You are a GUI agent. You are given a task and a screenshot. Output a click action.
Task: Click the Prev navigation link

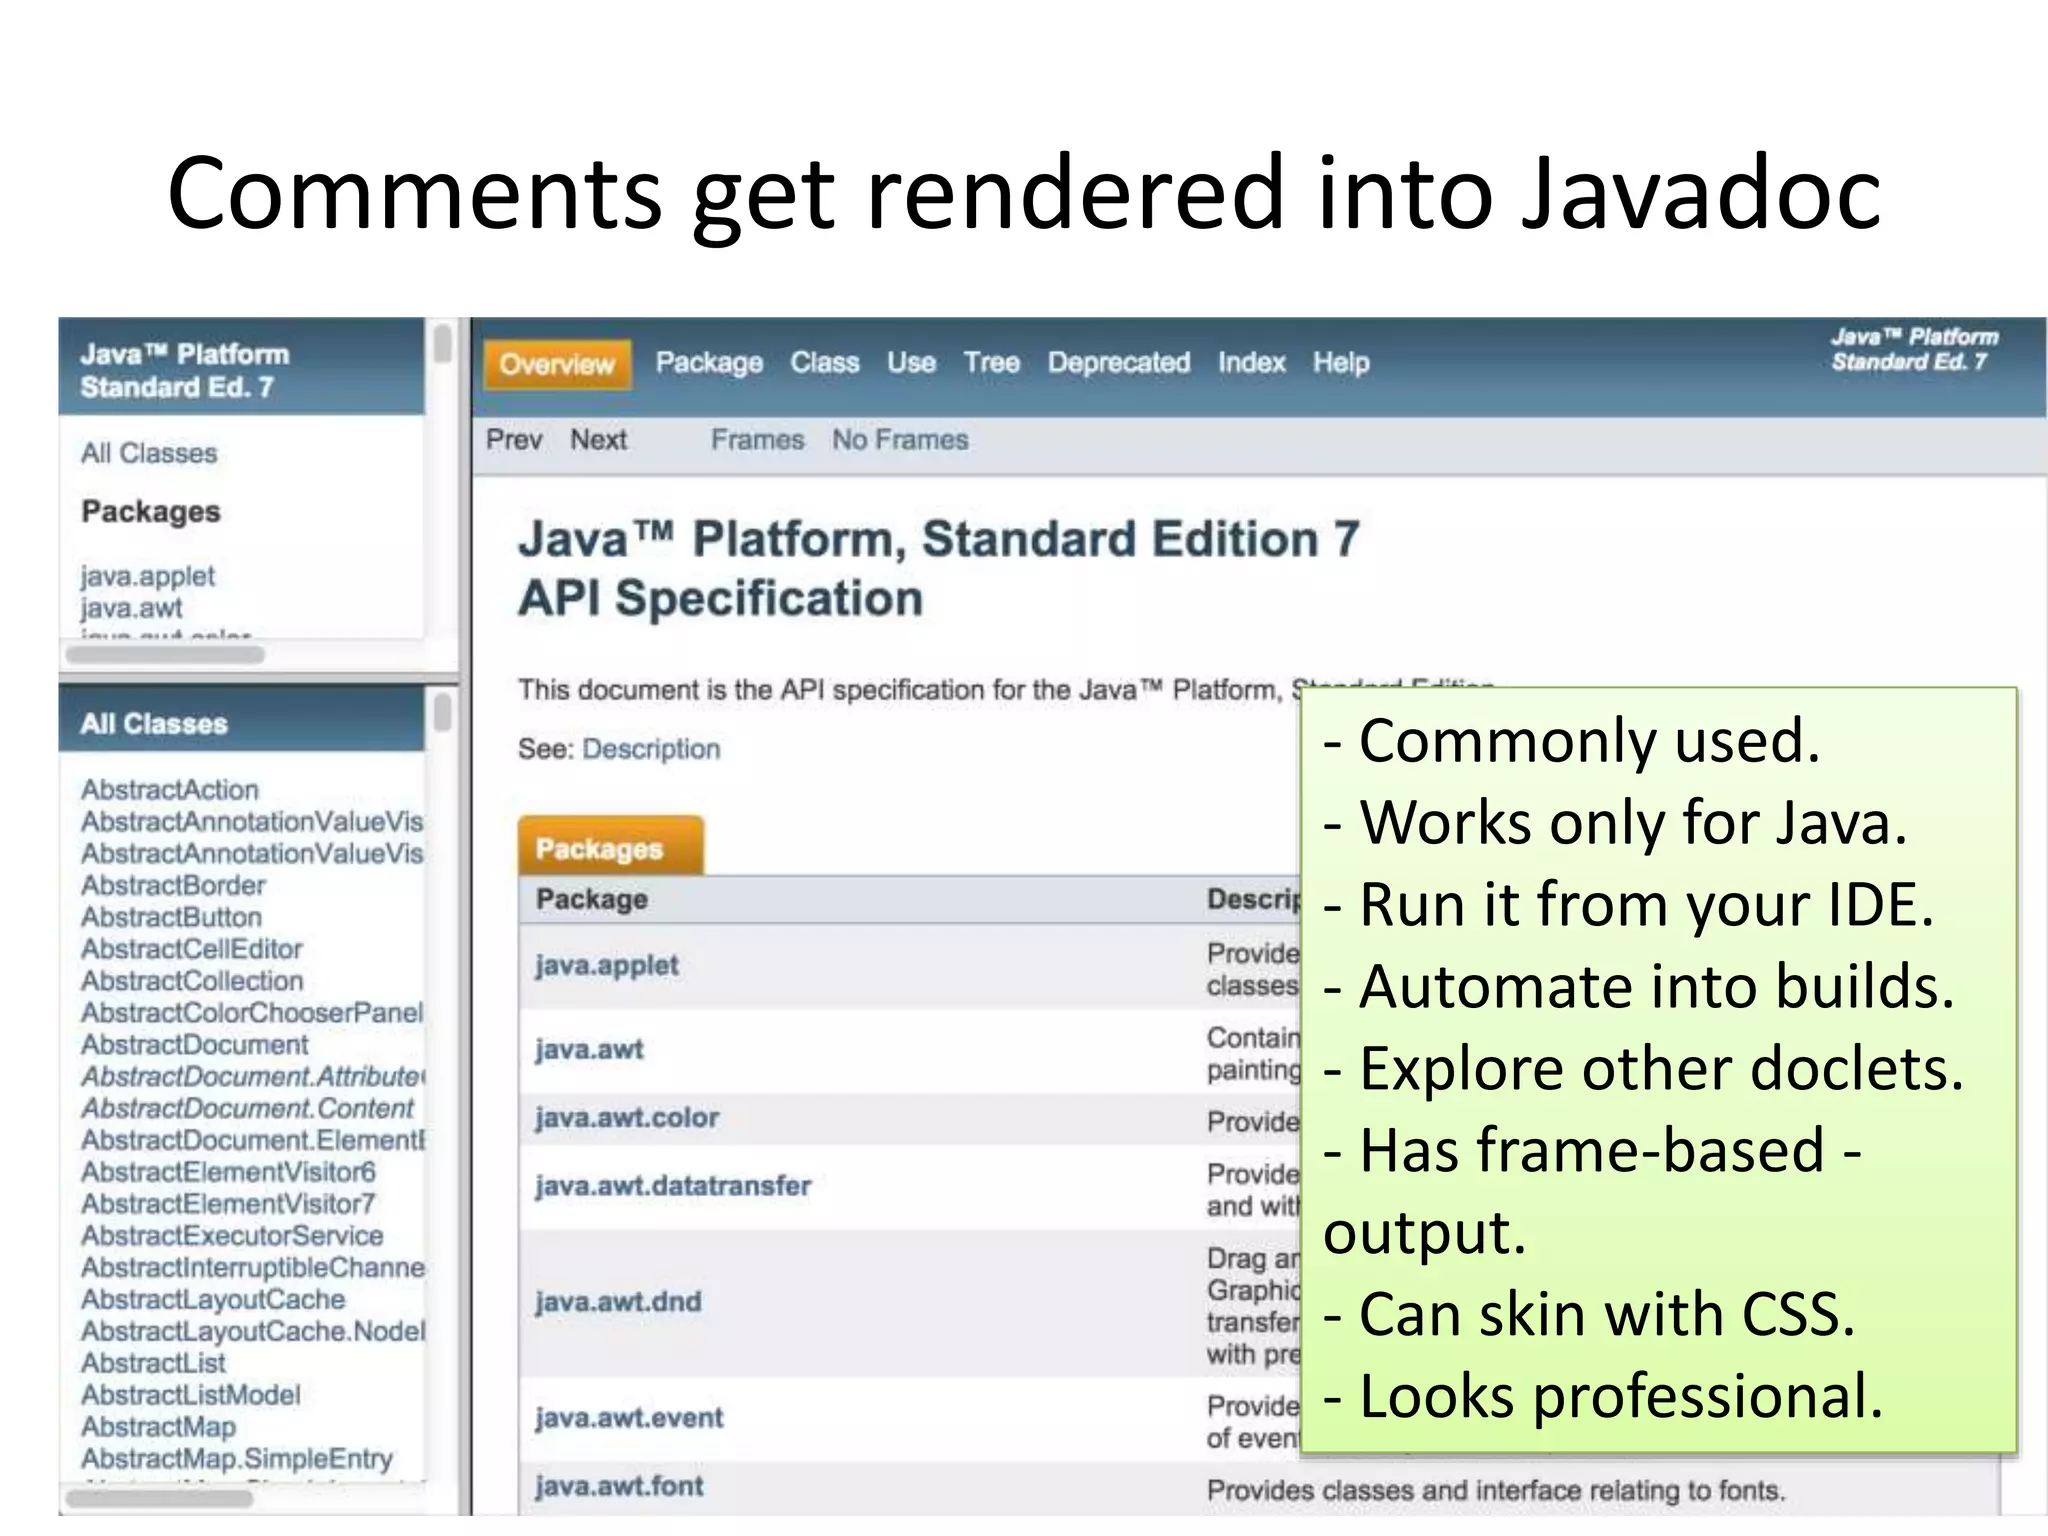point(514,440)
